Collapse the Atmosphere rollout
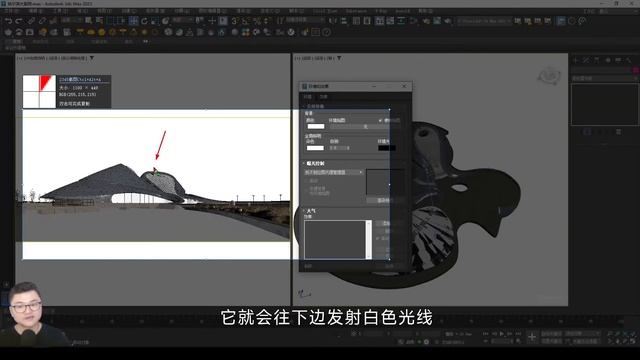The width and height of the screenshot is (640, 360). pos(304,210)
